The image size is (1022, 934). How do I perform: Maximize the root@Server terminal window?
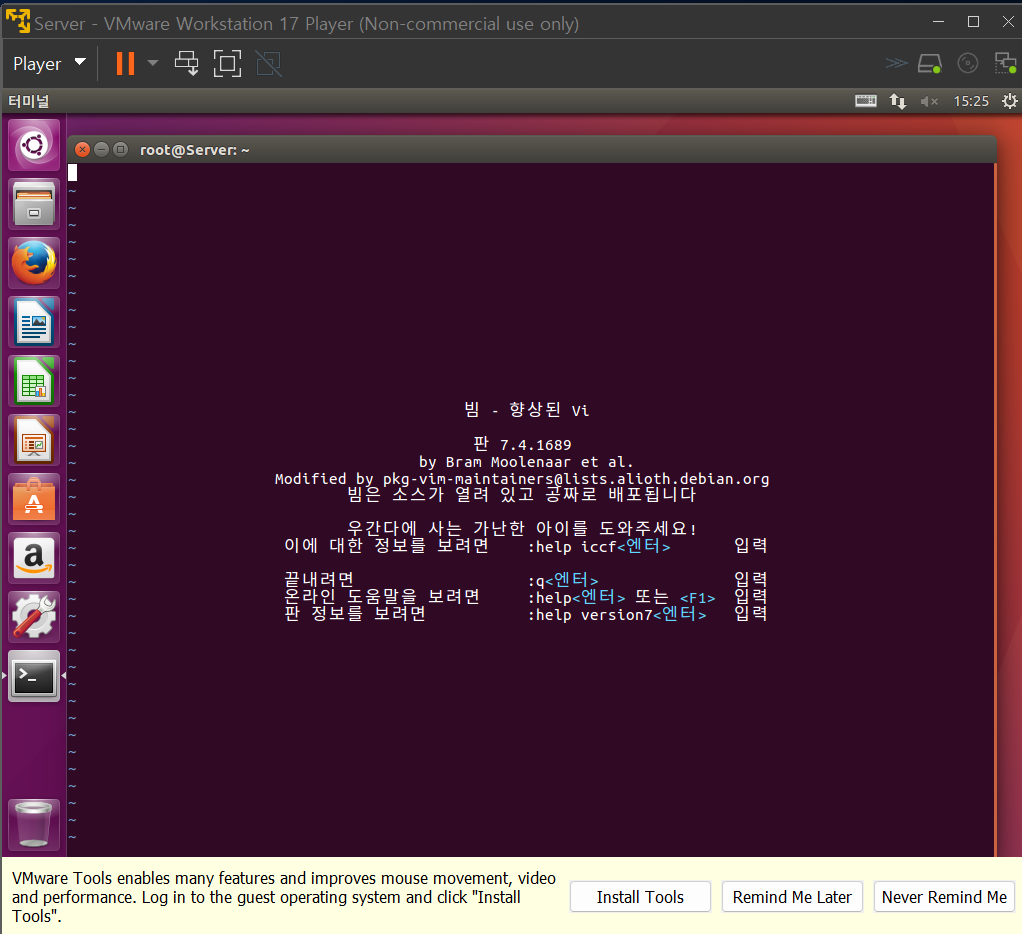(121, 149)
